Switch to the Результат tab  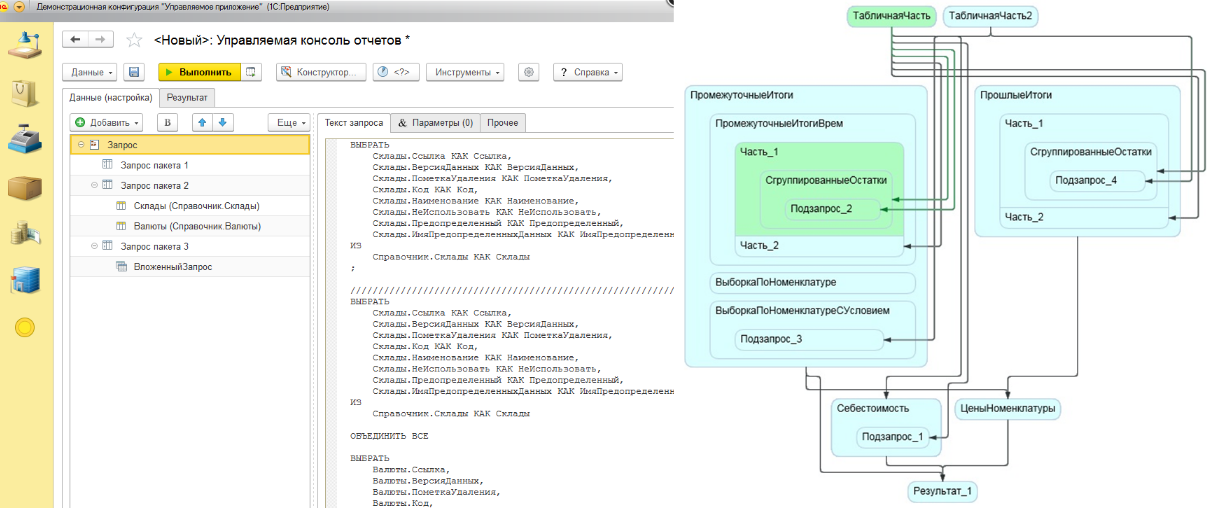click(187, 98)
